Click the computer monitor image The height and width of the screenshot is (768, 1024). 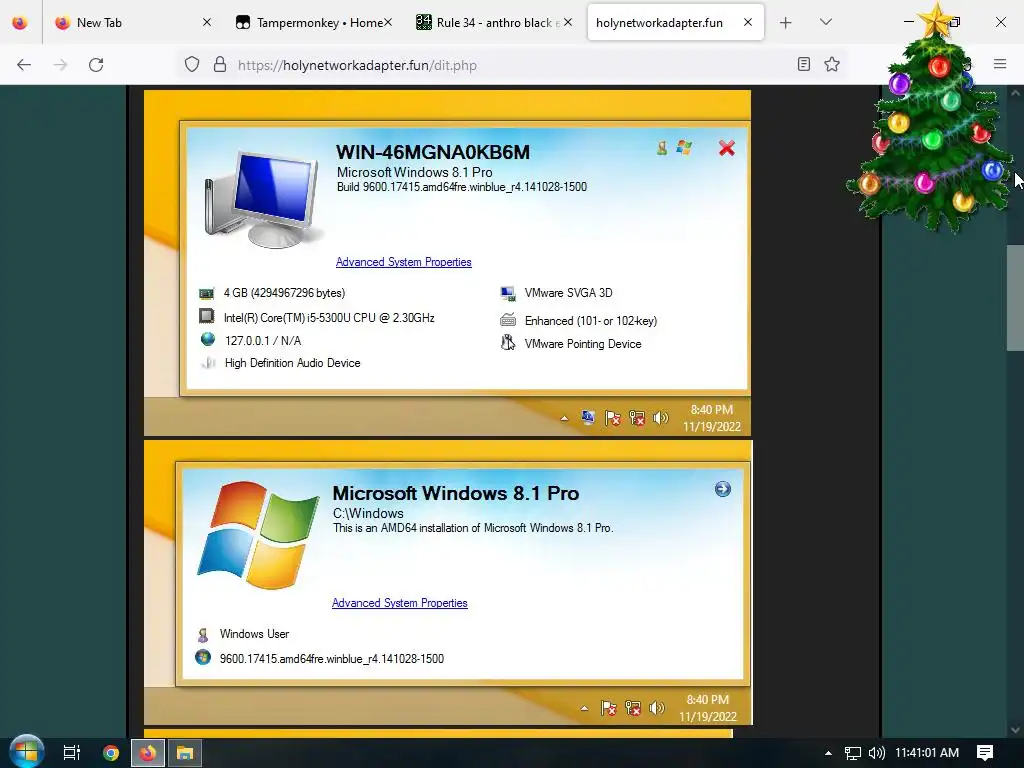click(264, 199)
